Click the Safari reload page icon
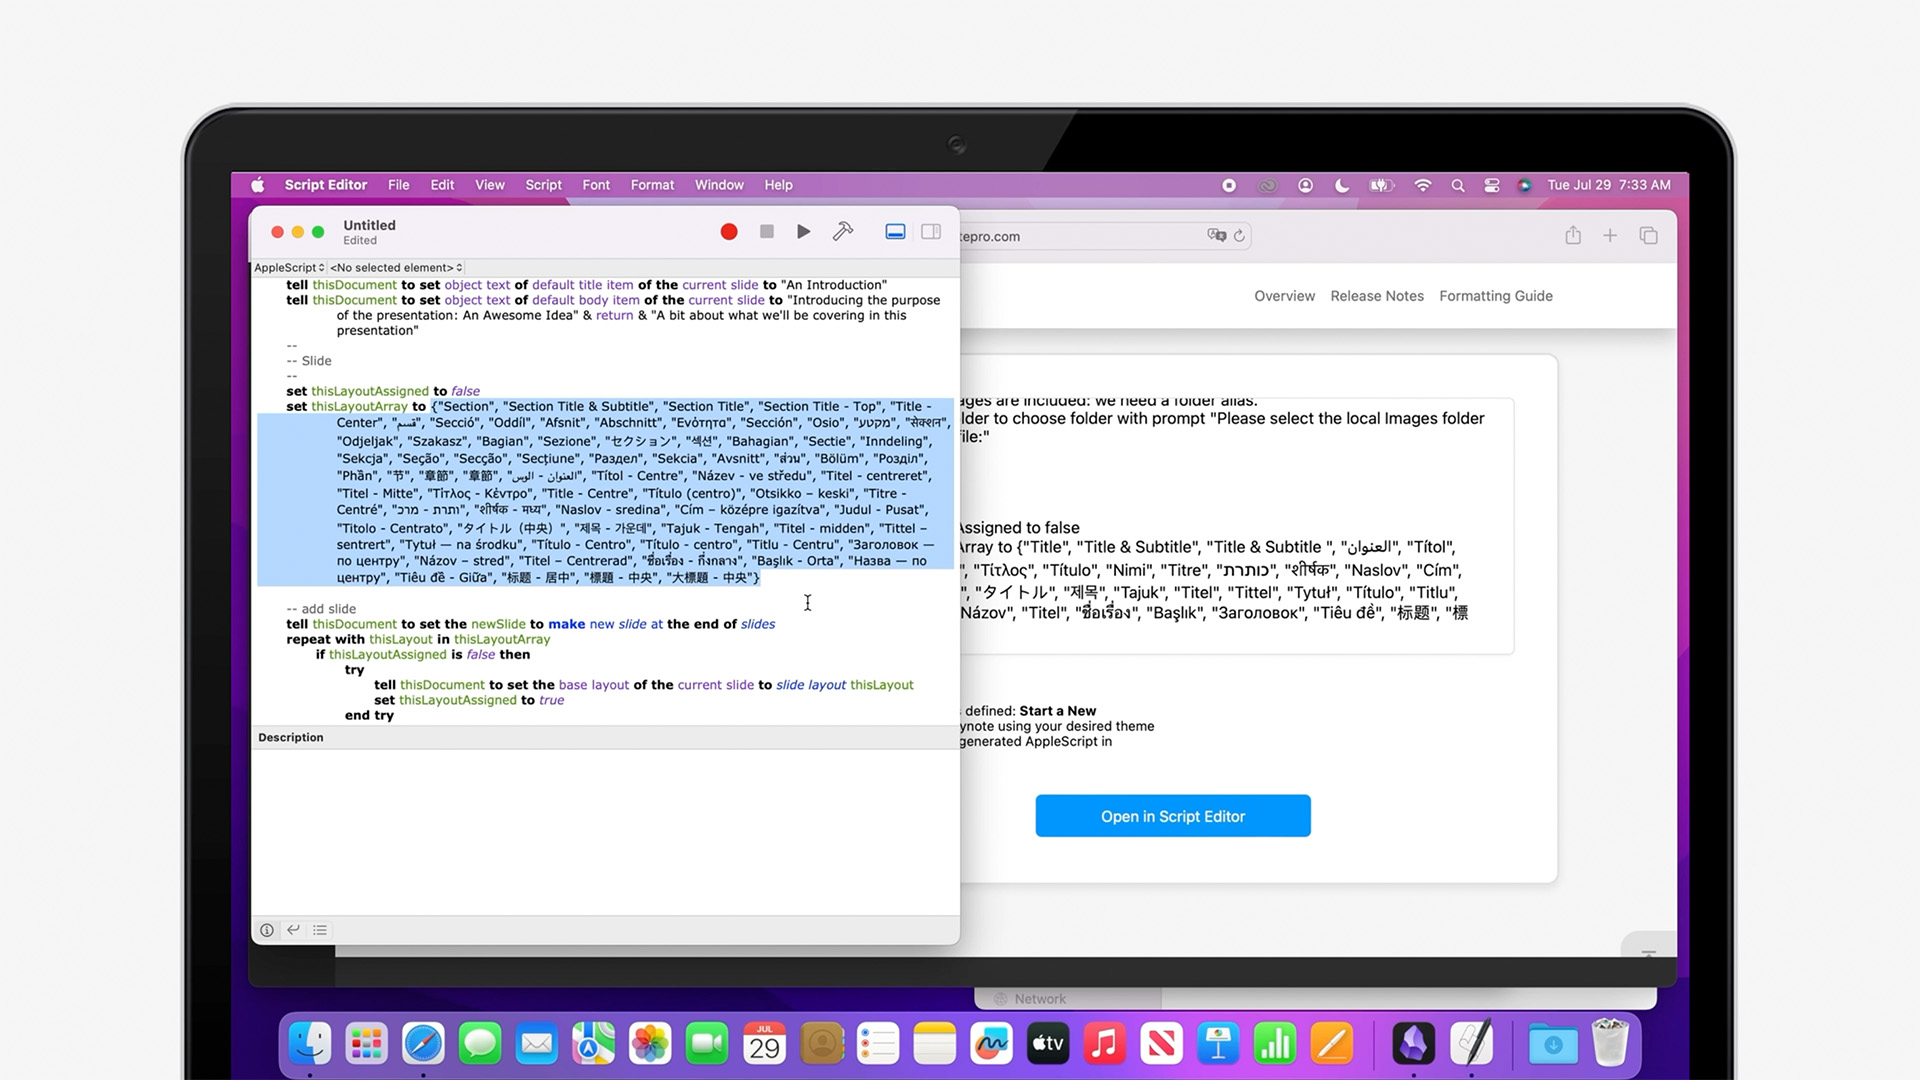Image resolution: width=1920 pixels, height=1080 pixels. click(1239, 236)
